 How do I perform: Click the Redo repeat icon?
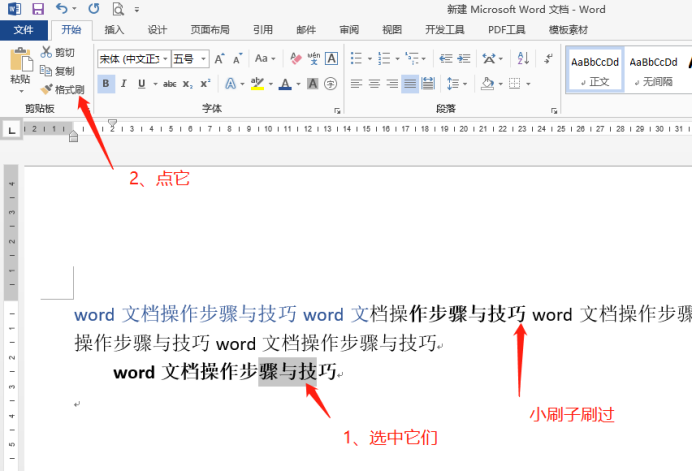(x=93, y=8)
